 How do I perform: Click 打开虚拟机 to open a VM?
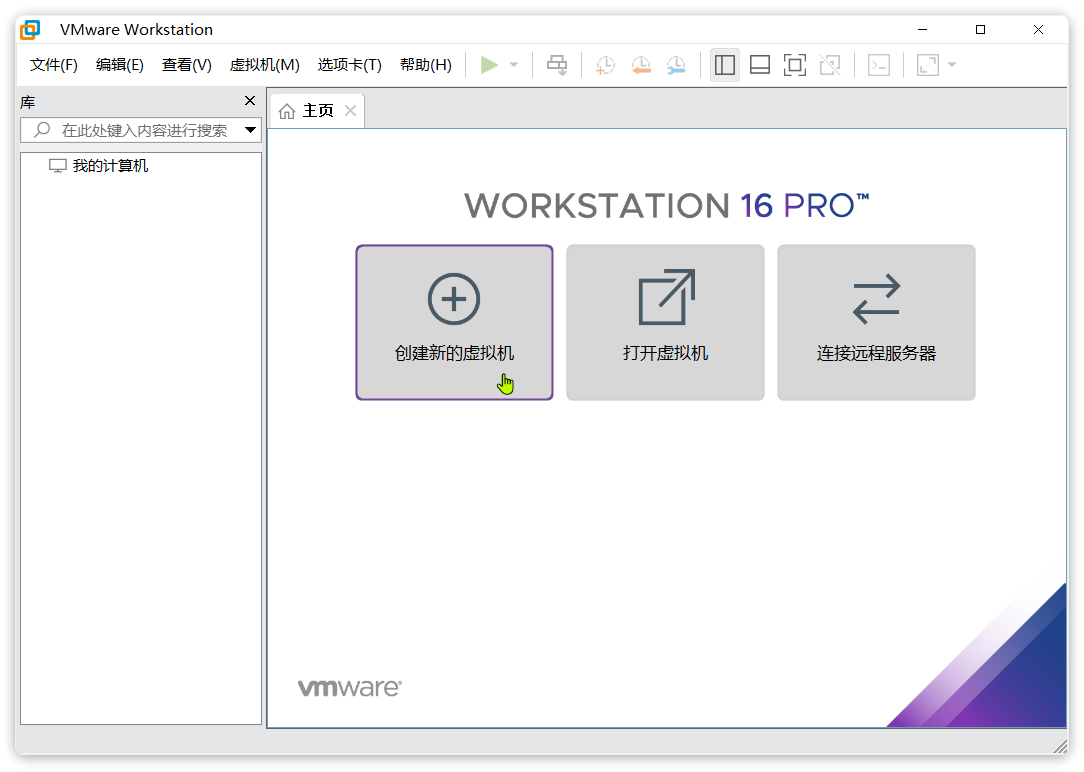[665, 322]
